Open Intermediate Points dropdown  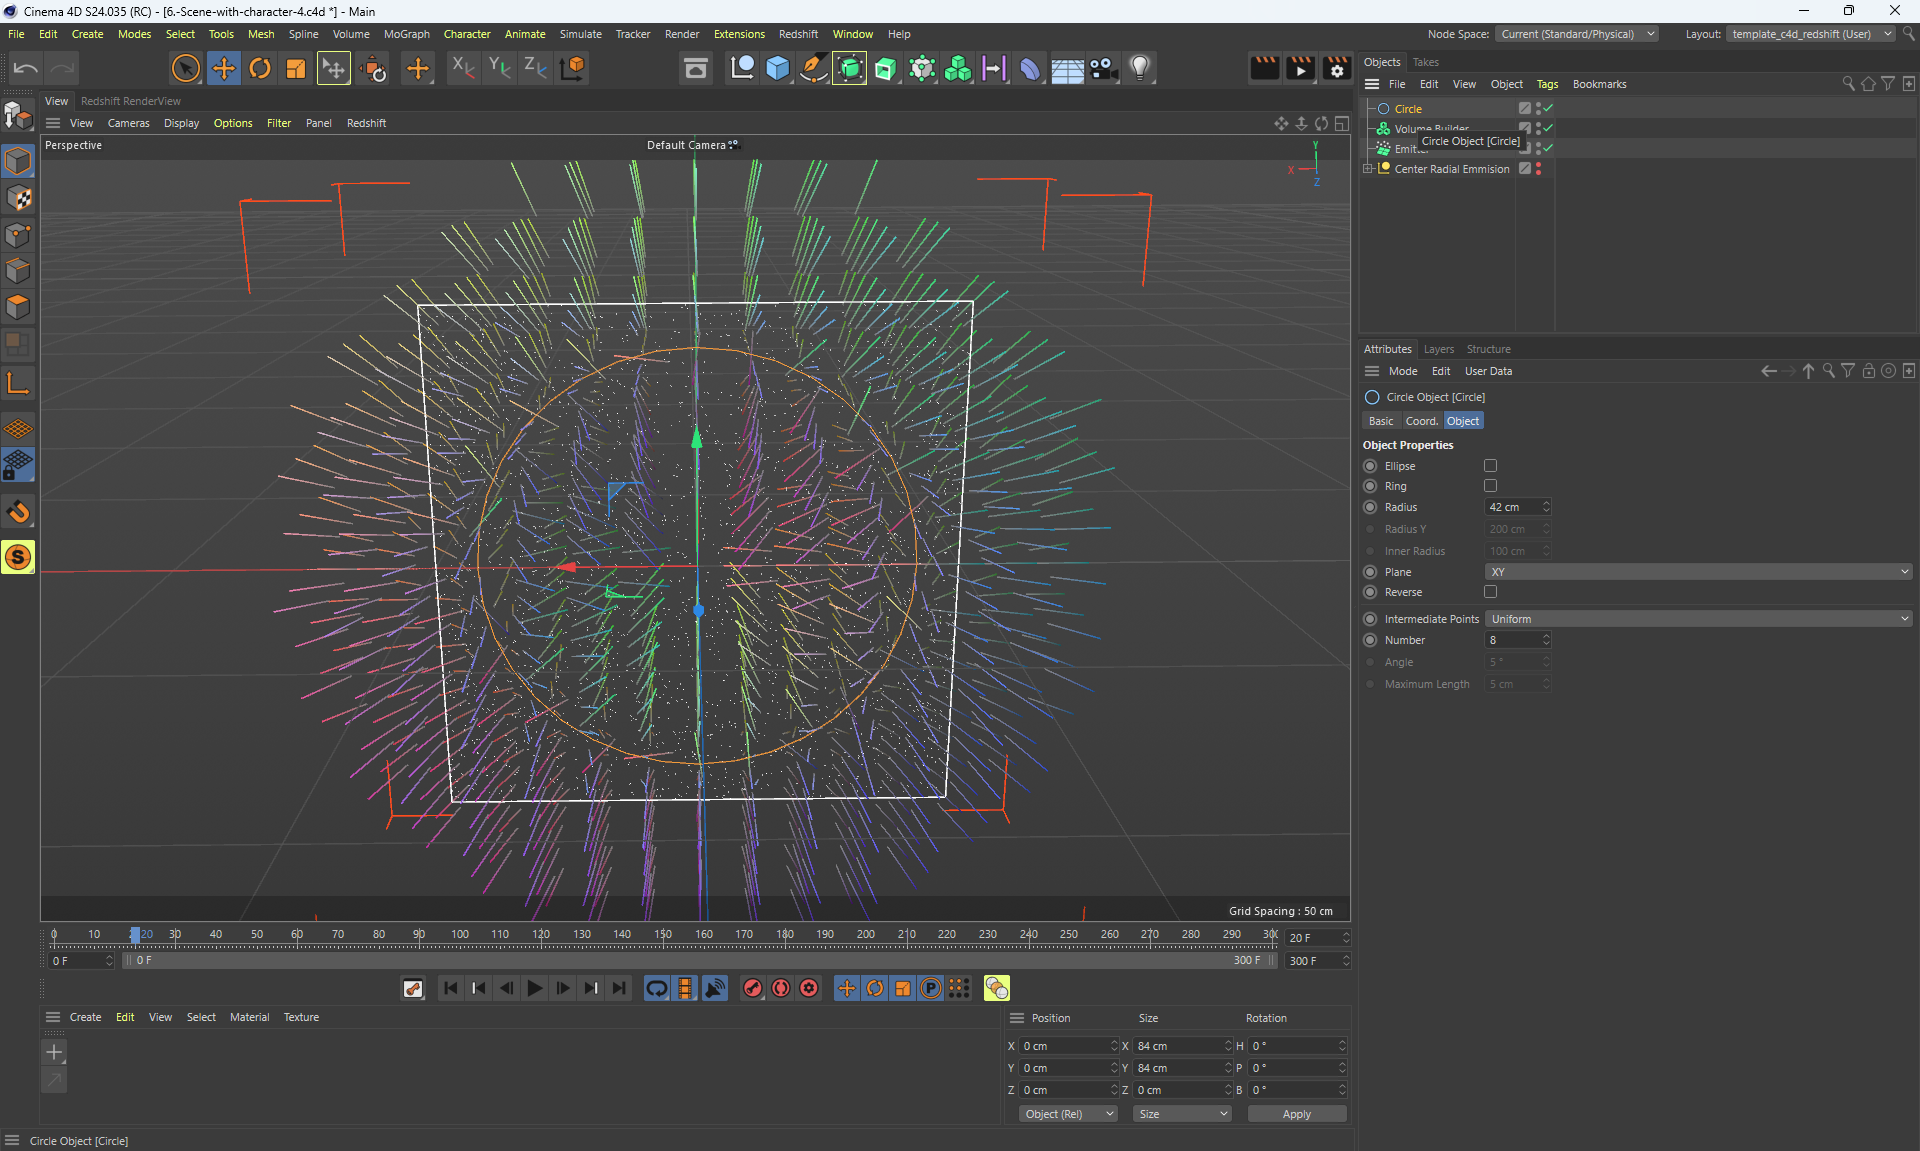[1698, 619]
